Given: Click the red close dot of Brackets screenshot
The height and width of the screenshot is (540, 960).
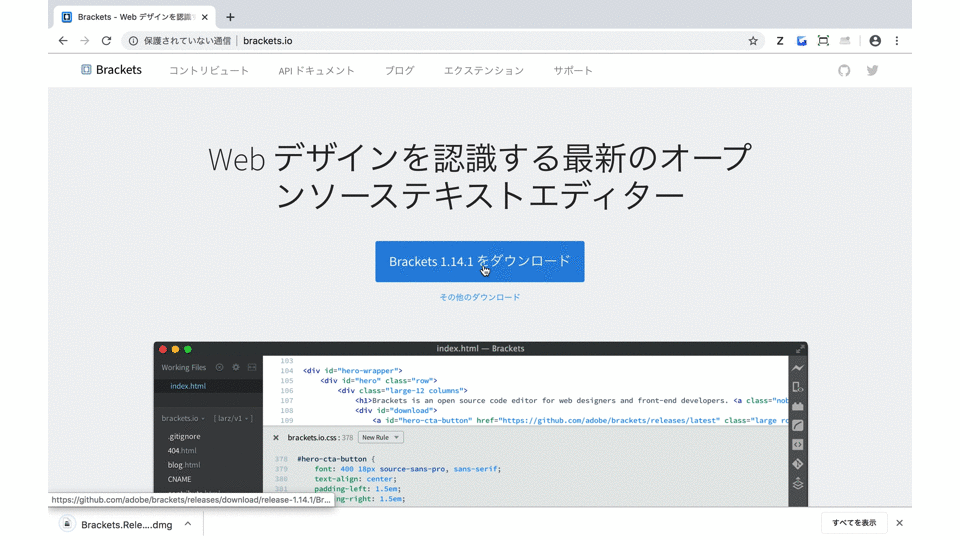Looking at the screenshot, I should coord(163,349).
